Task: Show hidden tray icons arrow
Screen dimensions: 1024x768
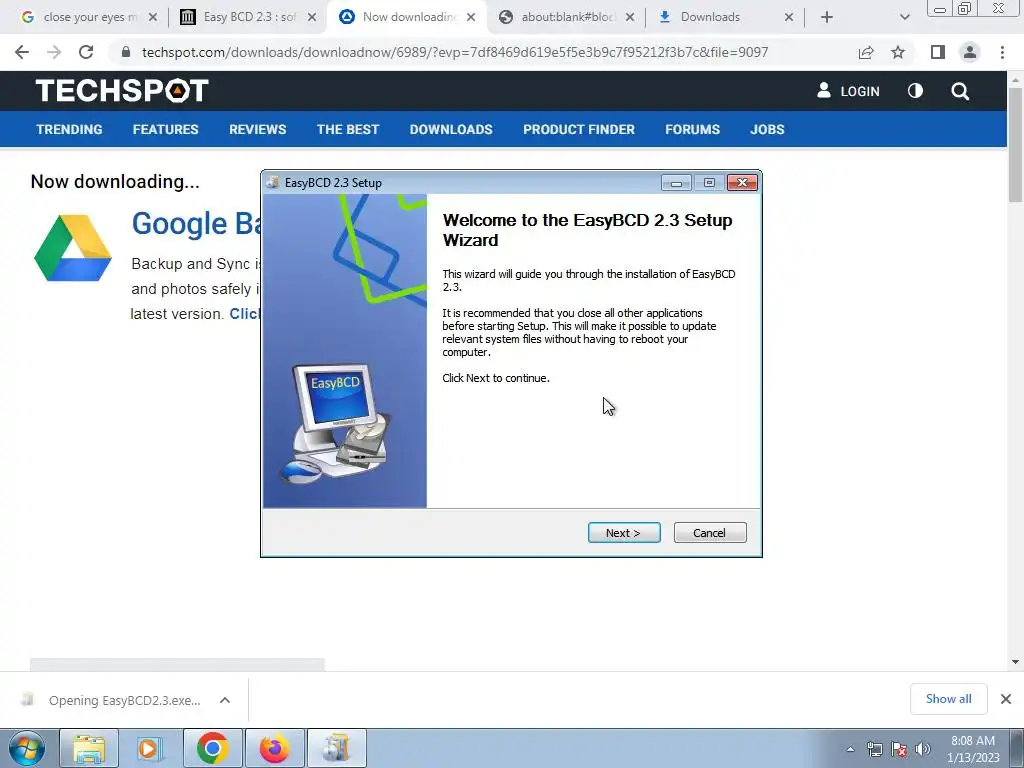Action: 850,749
